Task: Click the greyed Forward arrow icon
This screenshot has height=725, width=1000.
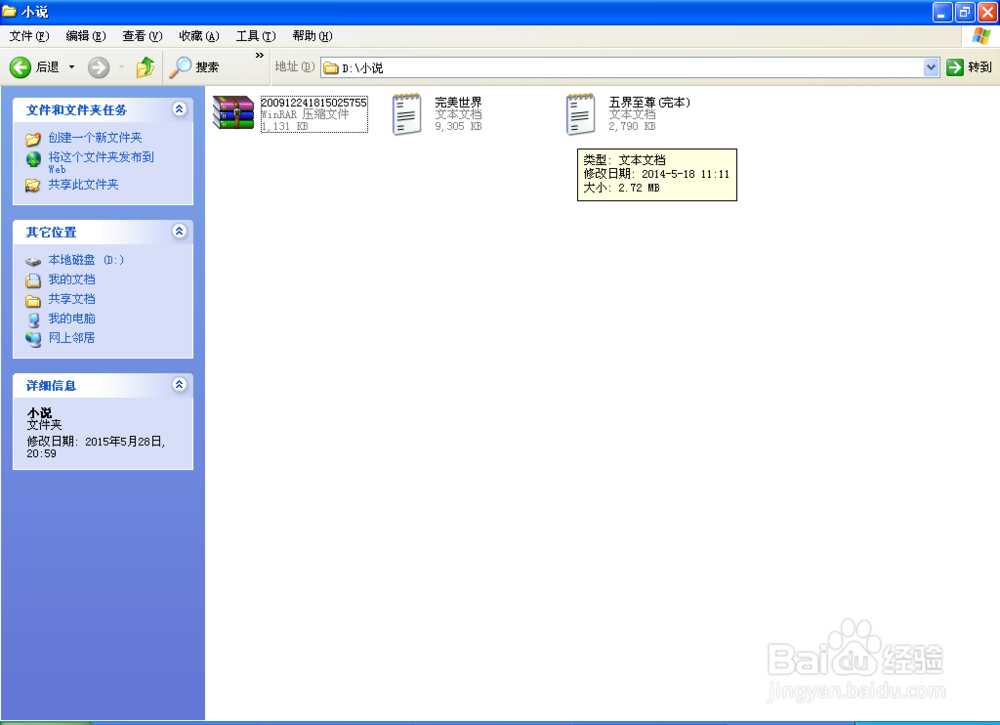Action: click(x=98, y=67)
